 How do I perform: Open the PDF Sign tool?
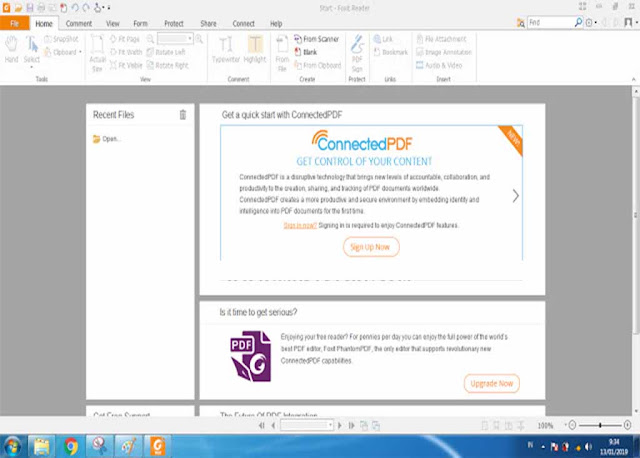coord(357,53)
